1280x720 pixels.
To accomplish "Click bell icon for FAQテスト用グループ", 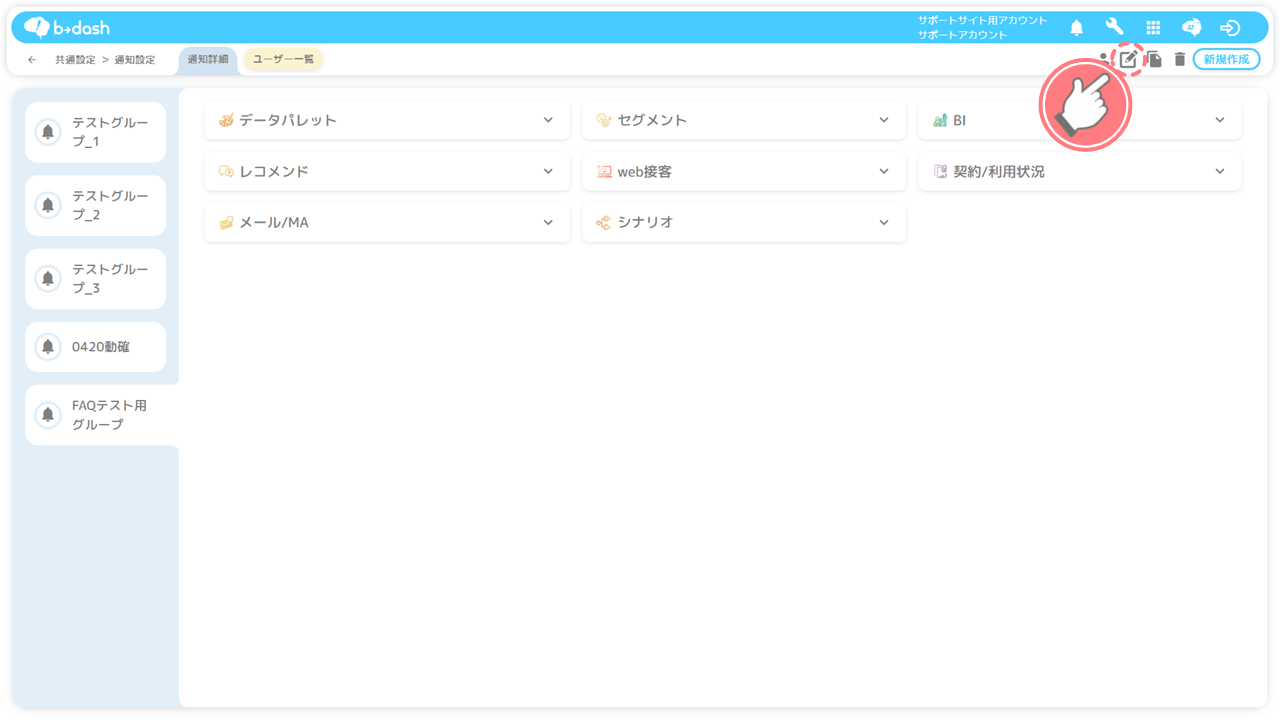I will coord(48,415).
